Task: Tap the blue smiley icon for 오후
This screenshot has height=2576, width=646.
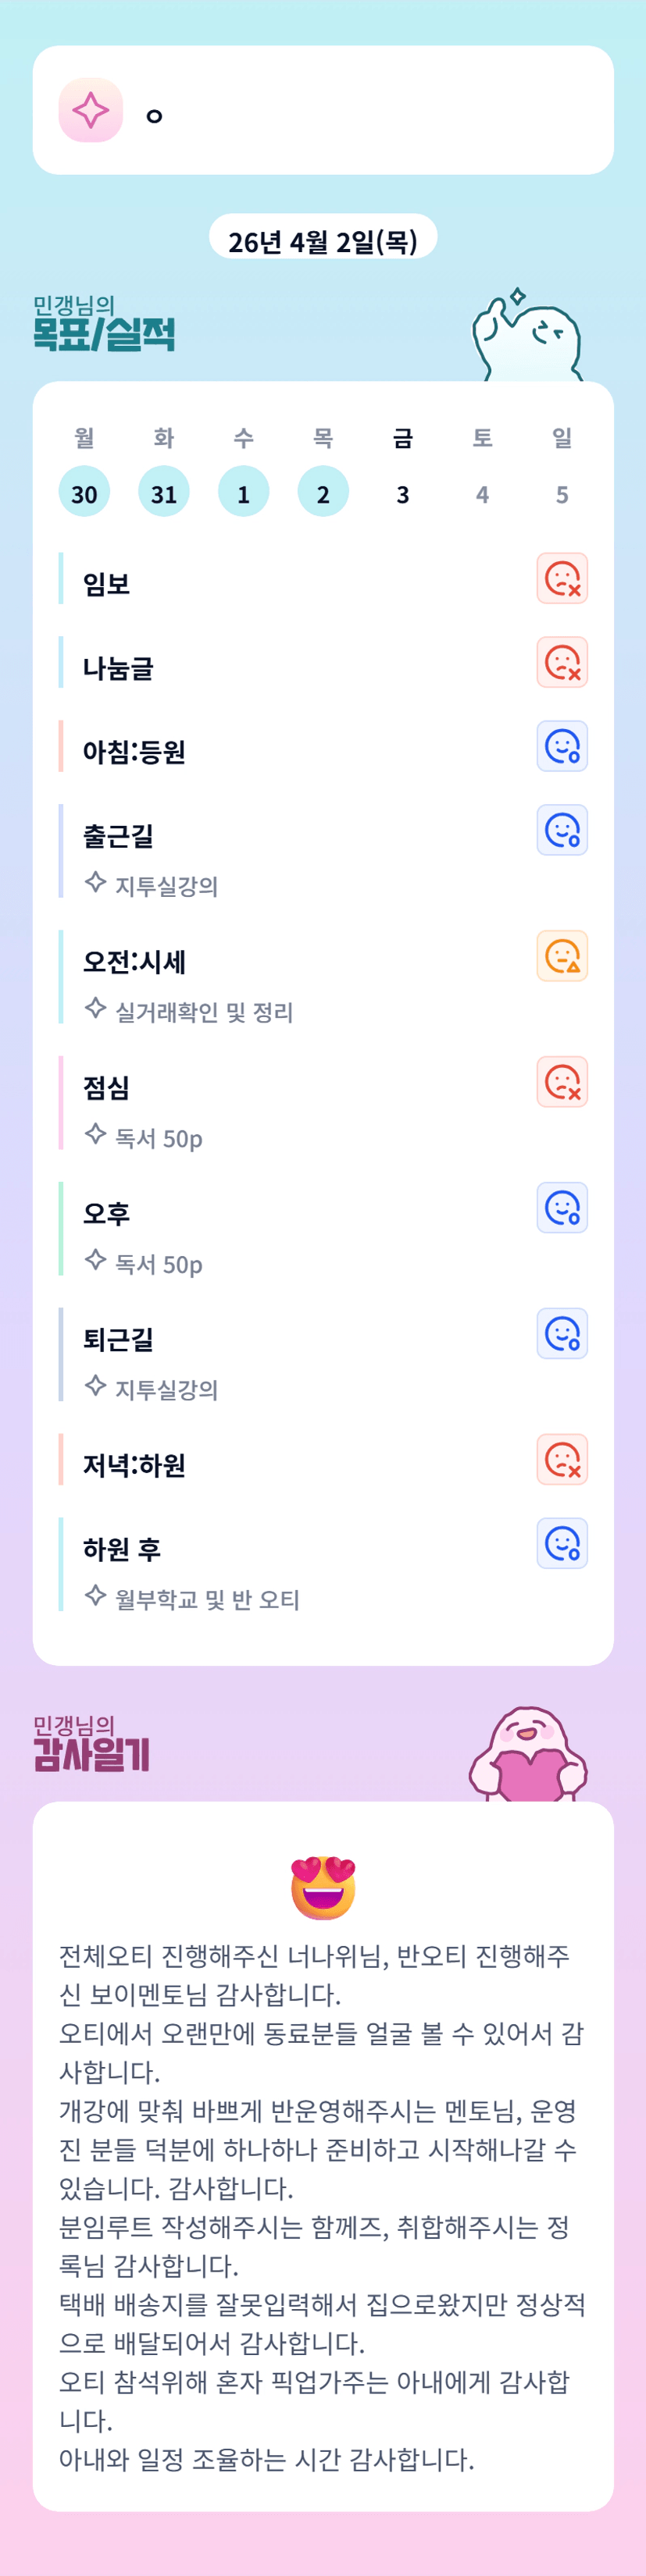Action: click(562, 1209)
